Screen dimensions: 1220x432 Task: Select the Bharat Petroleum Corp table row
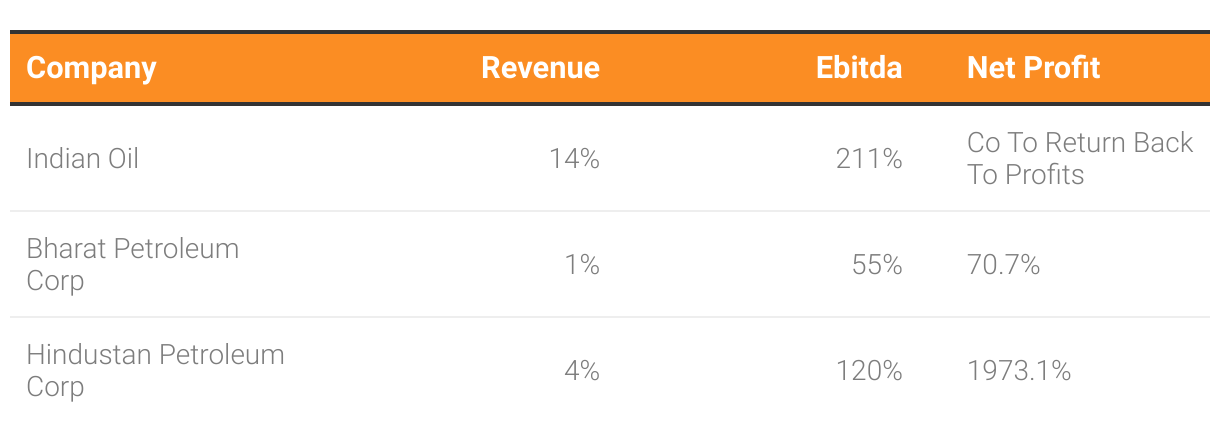pos(610,264)
